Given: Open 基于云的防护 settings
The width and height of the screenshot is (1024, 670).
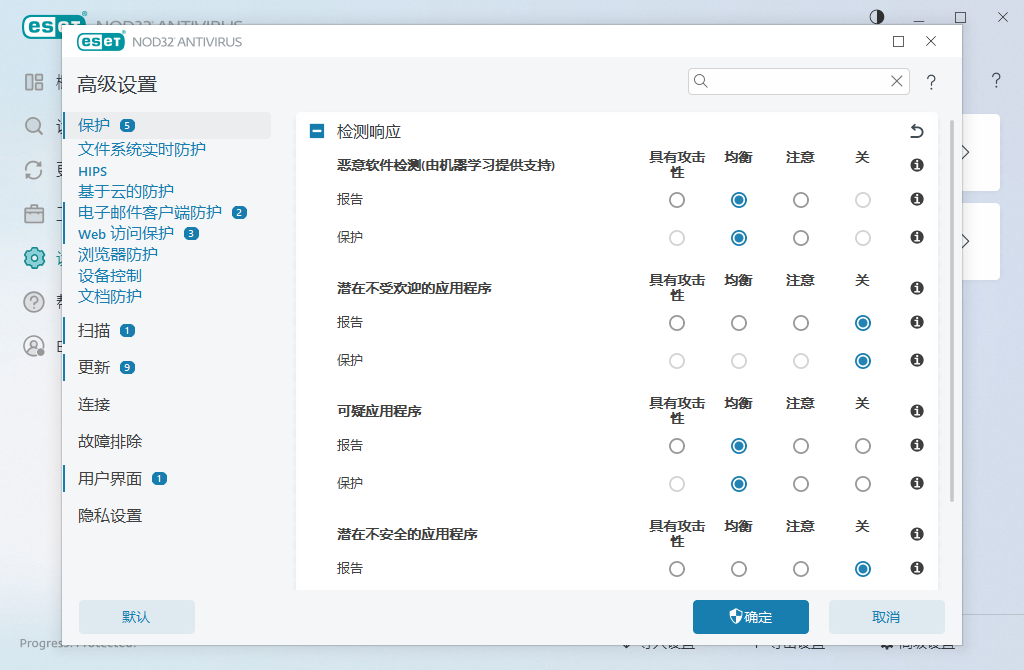Looking at the screenshot, I should click(x=125, y=191).
